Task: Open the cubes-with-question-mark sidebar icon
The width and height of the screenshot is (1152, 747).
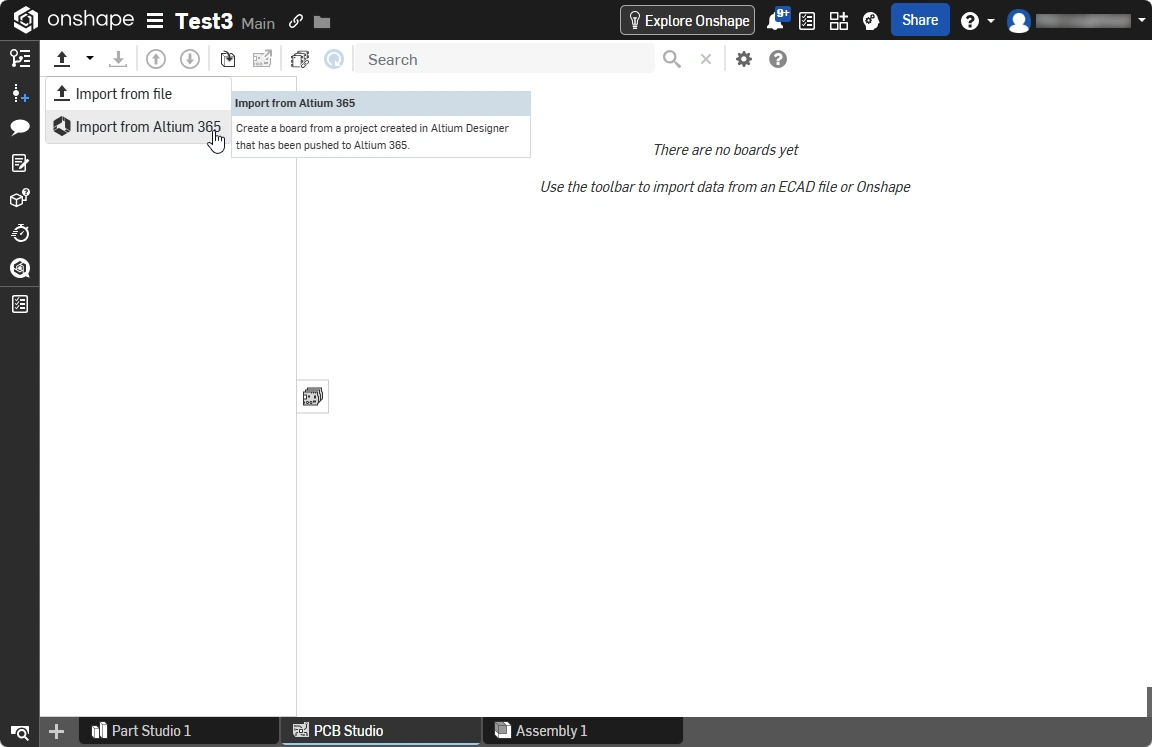Action: pyautogui.click(x=20, y=198)
